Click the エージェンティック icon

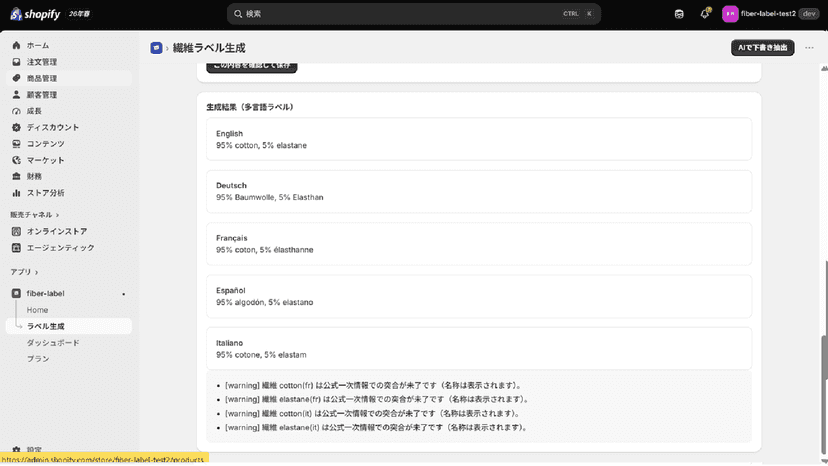(x=16, y=248)
